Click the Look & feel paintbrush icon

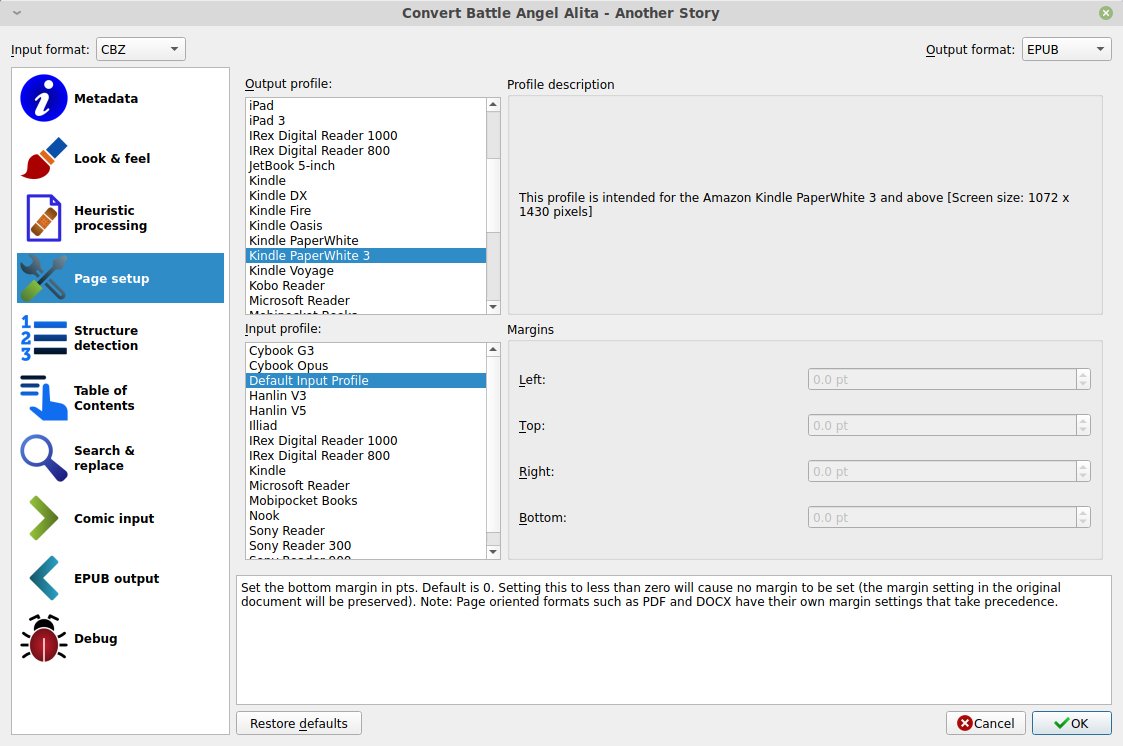click(x=44, y=158)
